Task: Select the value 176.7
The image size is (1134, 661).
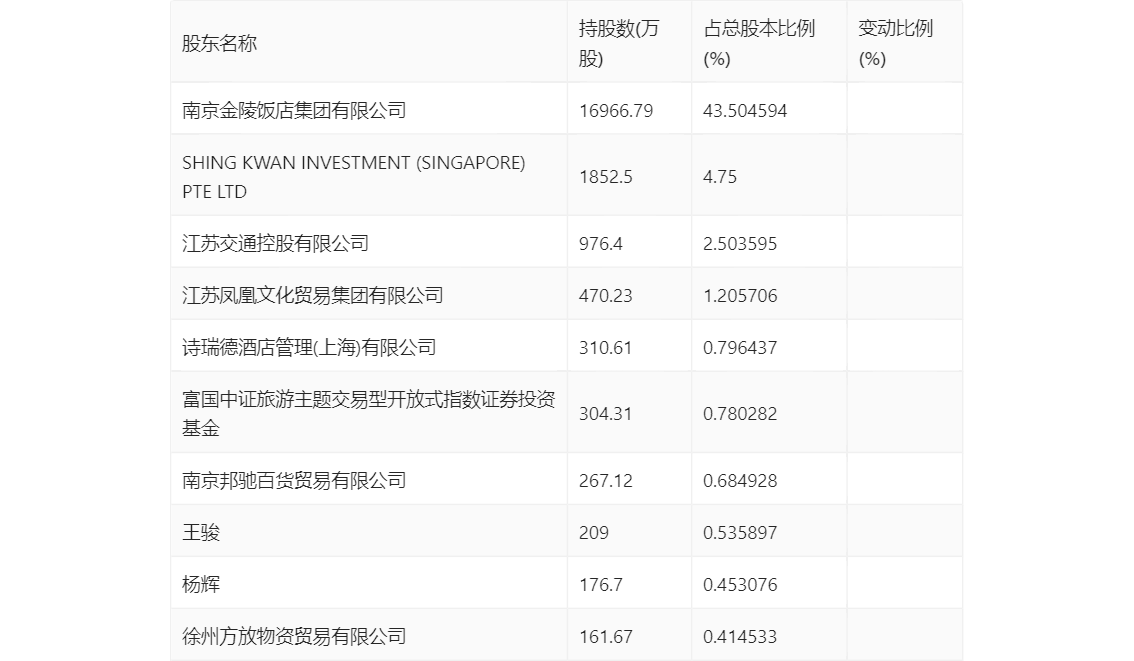Action: coord(600,585)
